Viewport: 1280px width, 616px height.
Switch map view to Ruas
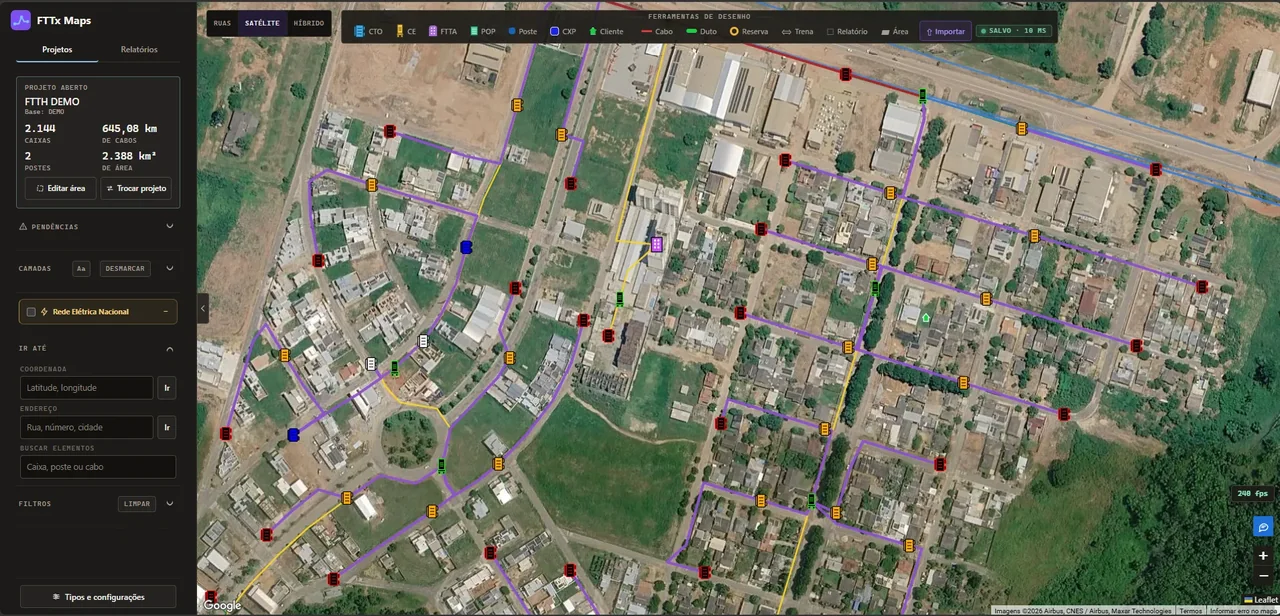tap(222, 23)
